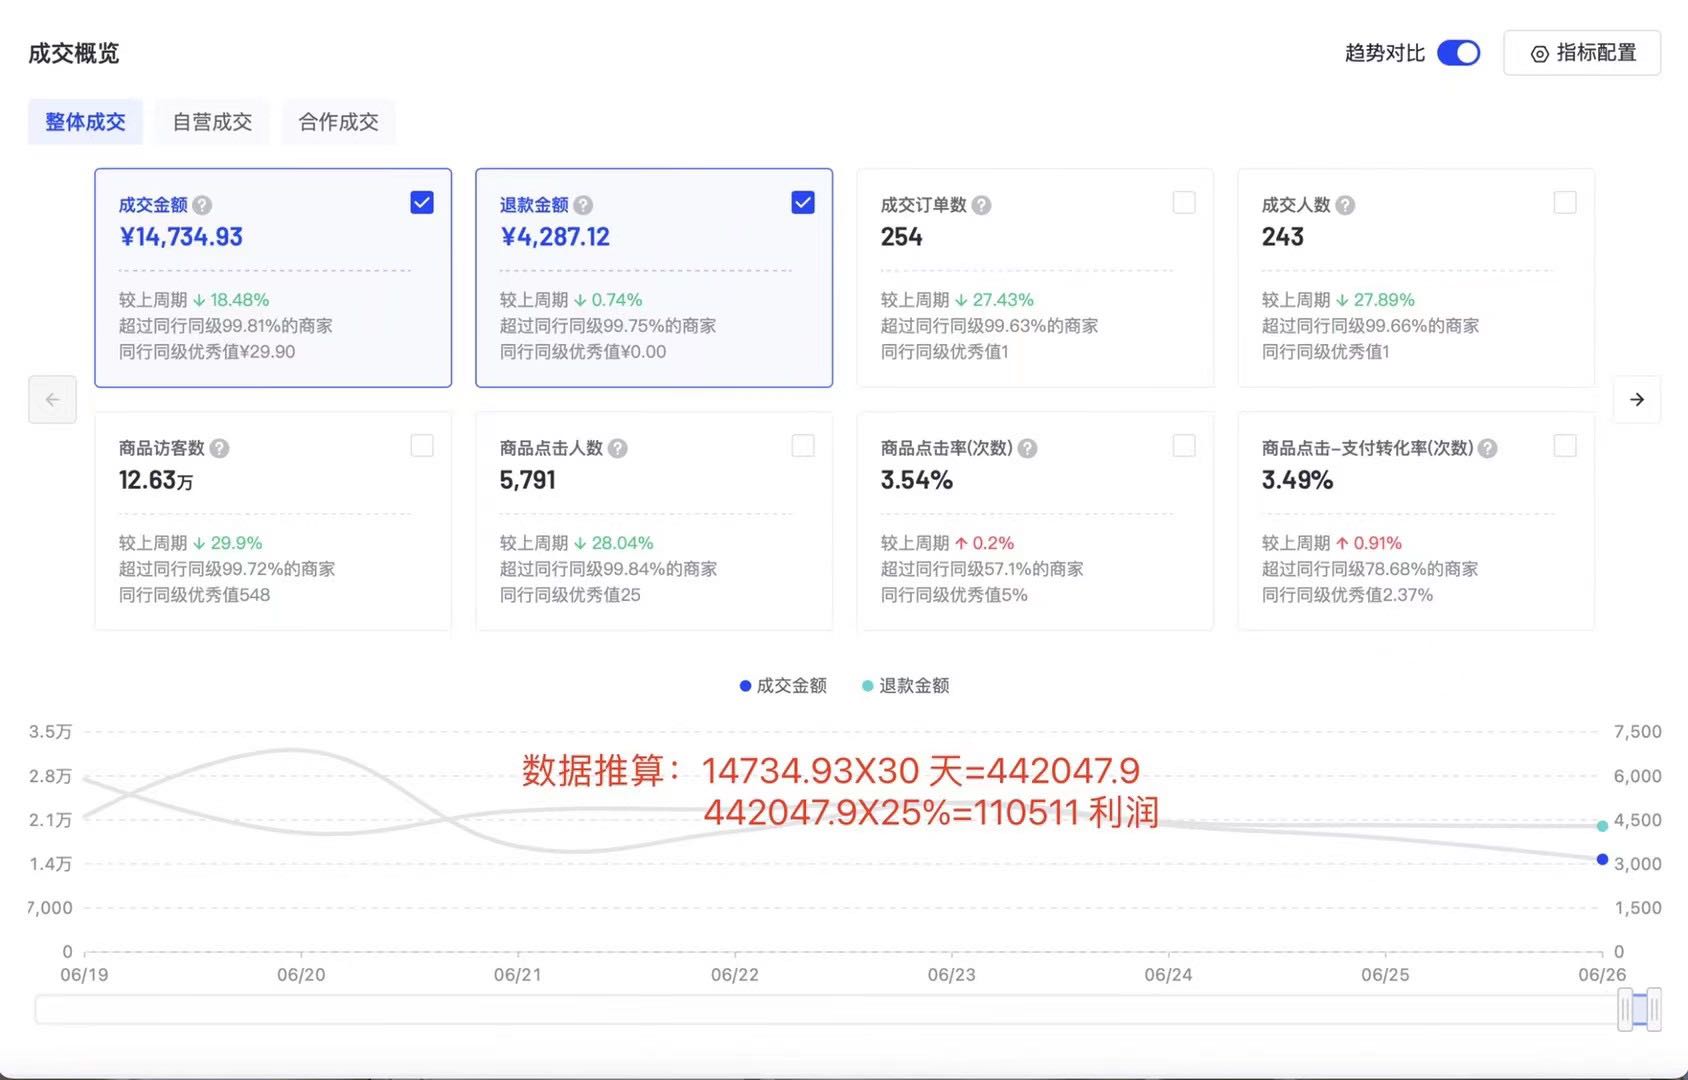Show help for 商品点击-支付转化率(次数)

pyautogui.click(x=1487, y=448)
